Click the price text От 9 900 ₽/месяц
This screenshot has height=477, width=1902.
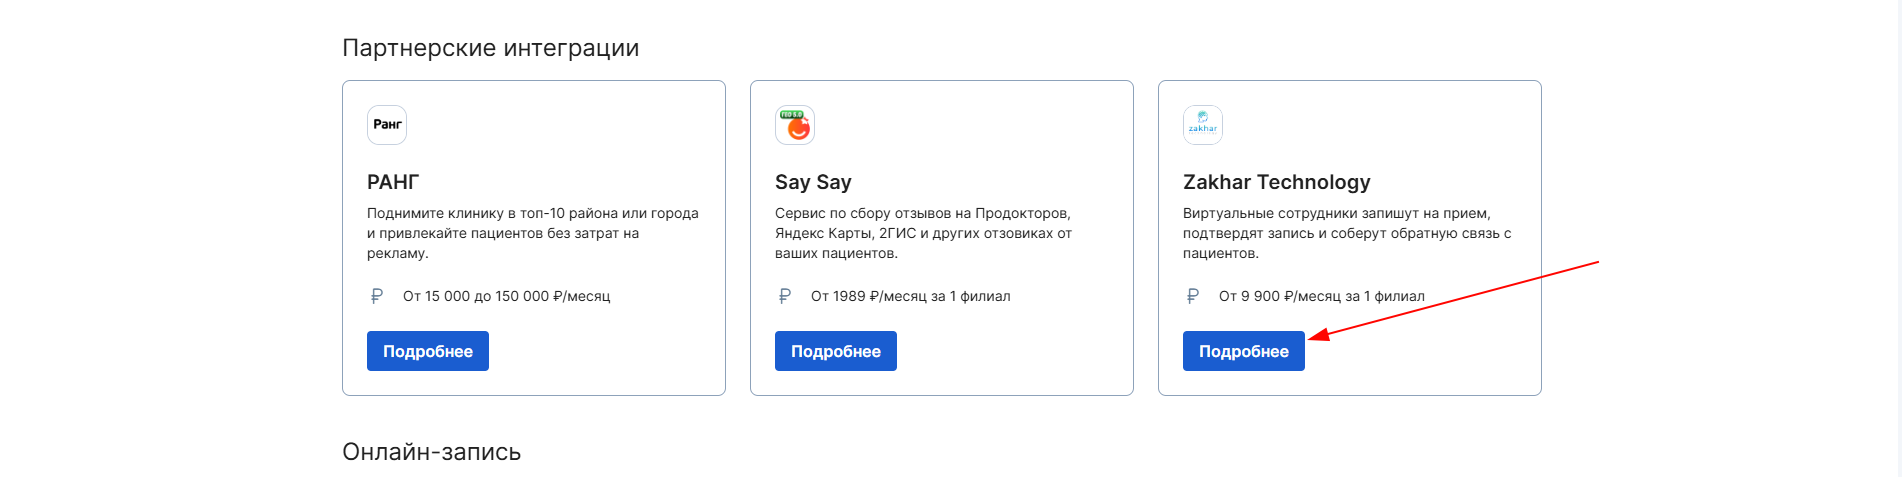[x=1321, y=296]
